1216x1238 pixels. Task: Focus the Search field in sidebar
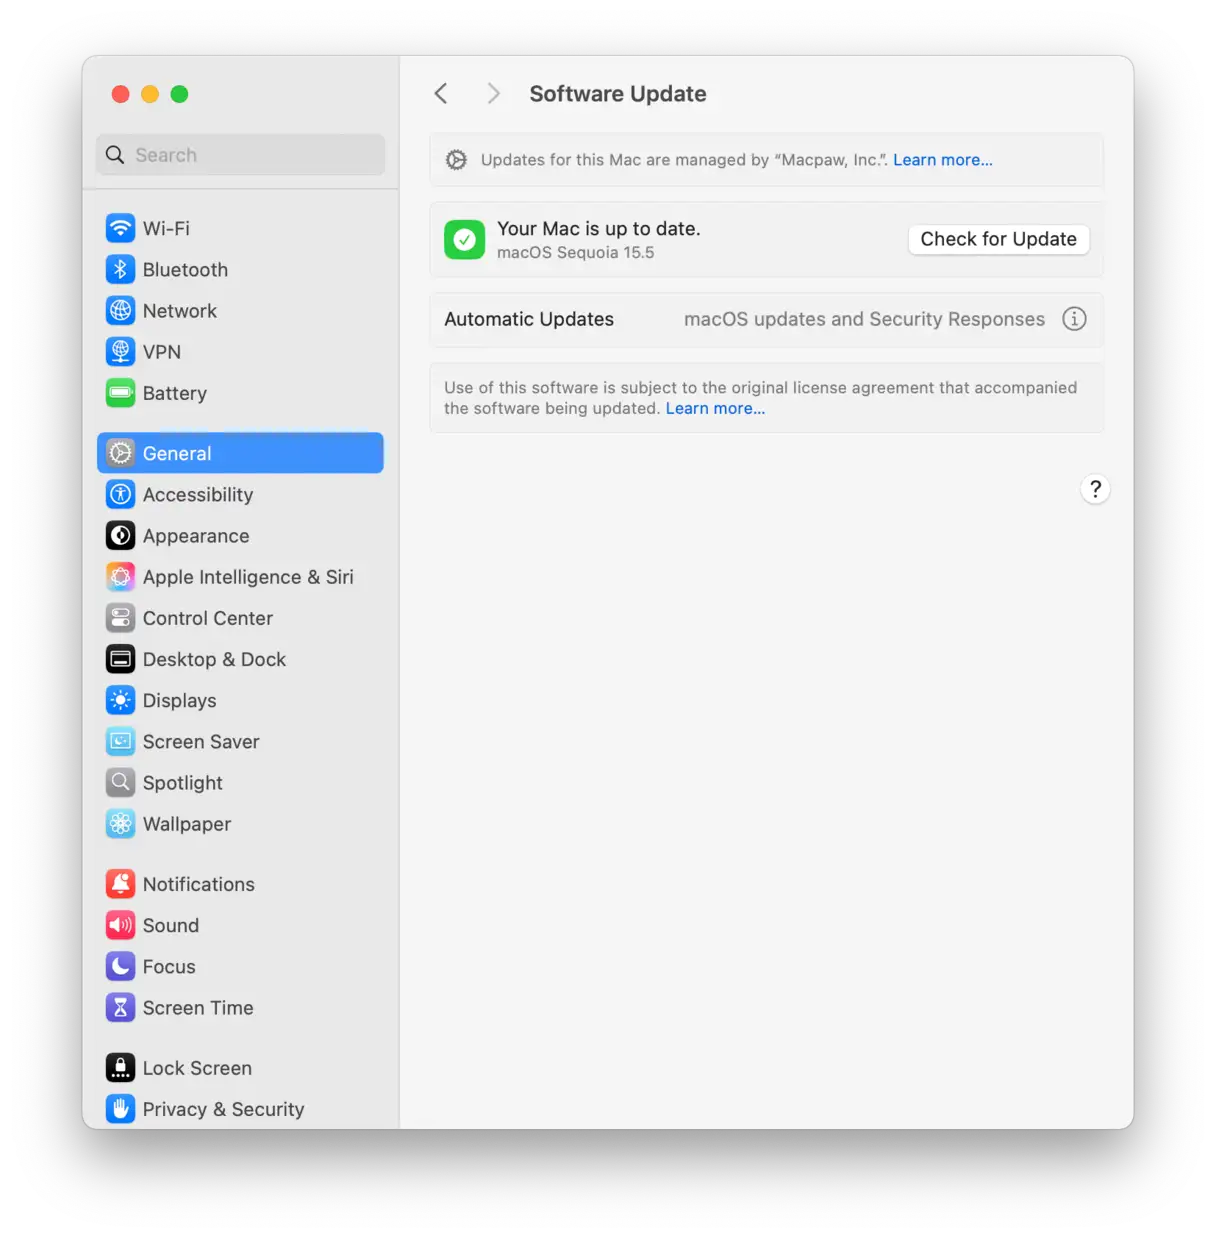point(241,155)
